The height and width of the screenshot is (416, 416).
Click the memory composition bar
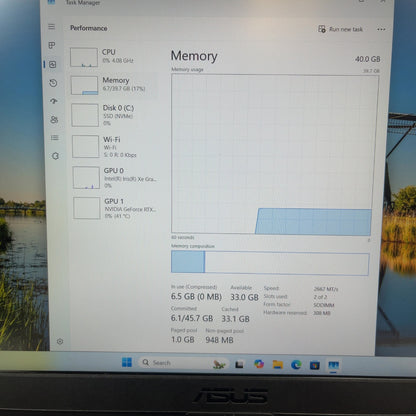270,263
